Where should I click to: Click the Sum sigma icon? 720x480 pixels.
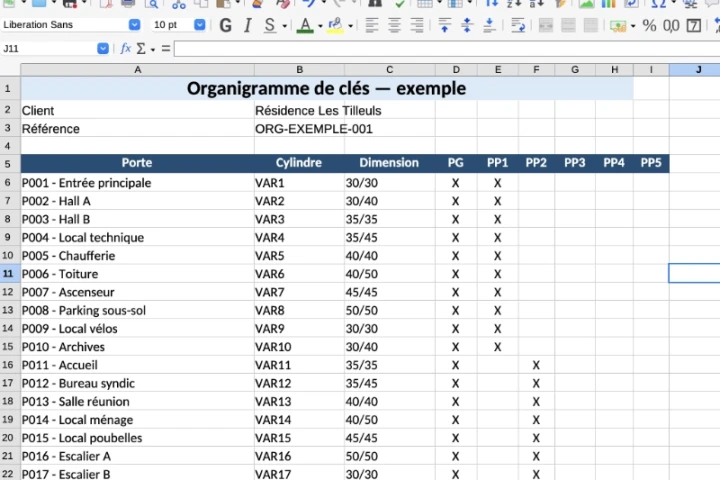[141, 48]
